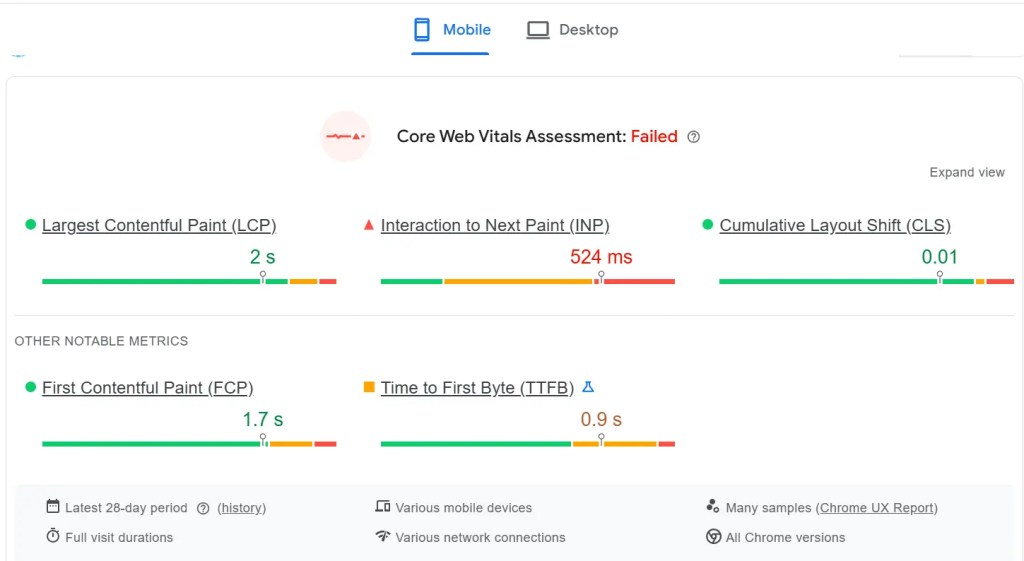Switch to the Mobile tab
The height and width of the screenshot is (561, 1024).
point(451,30)
